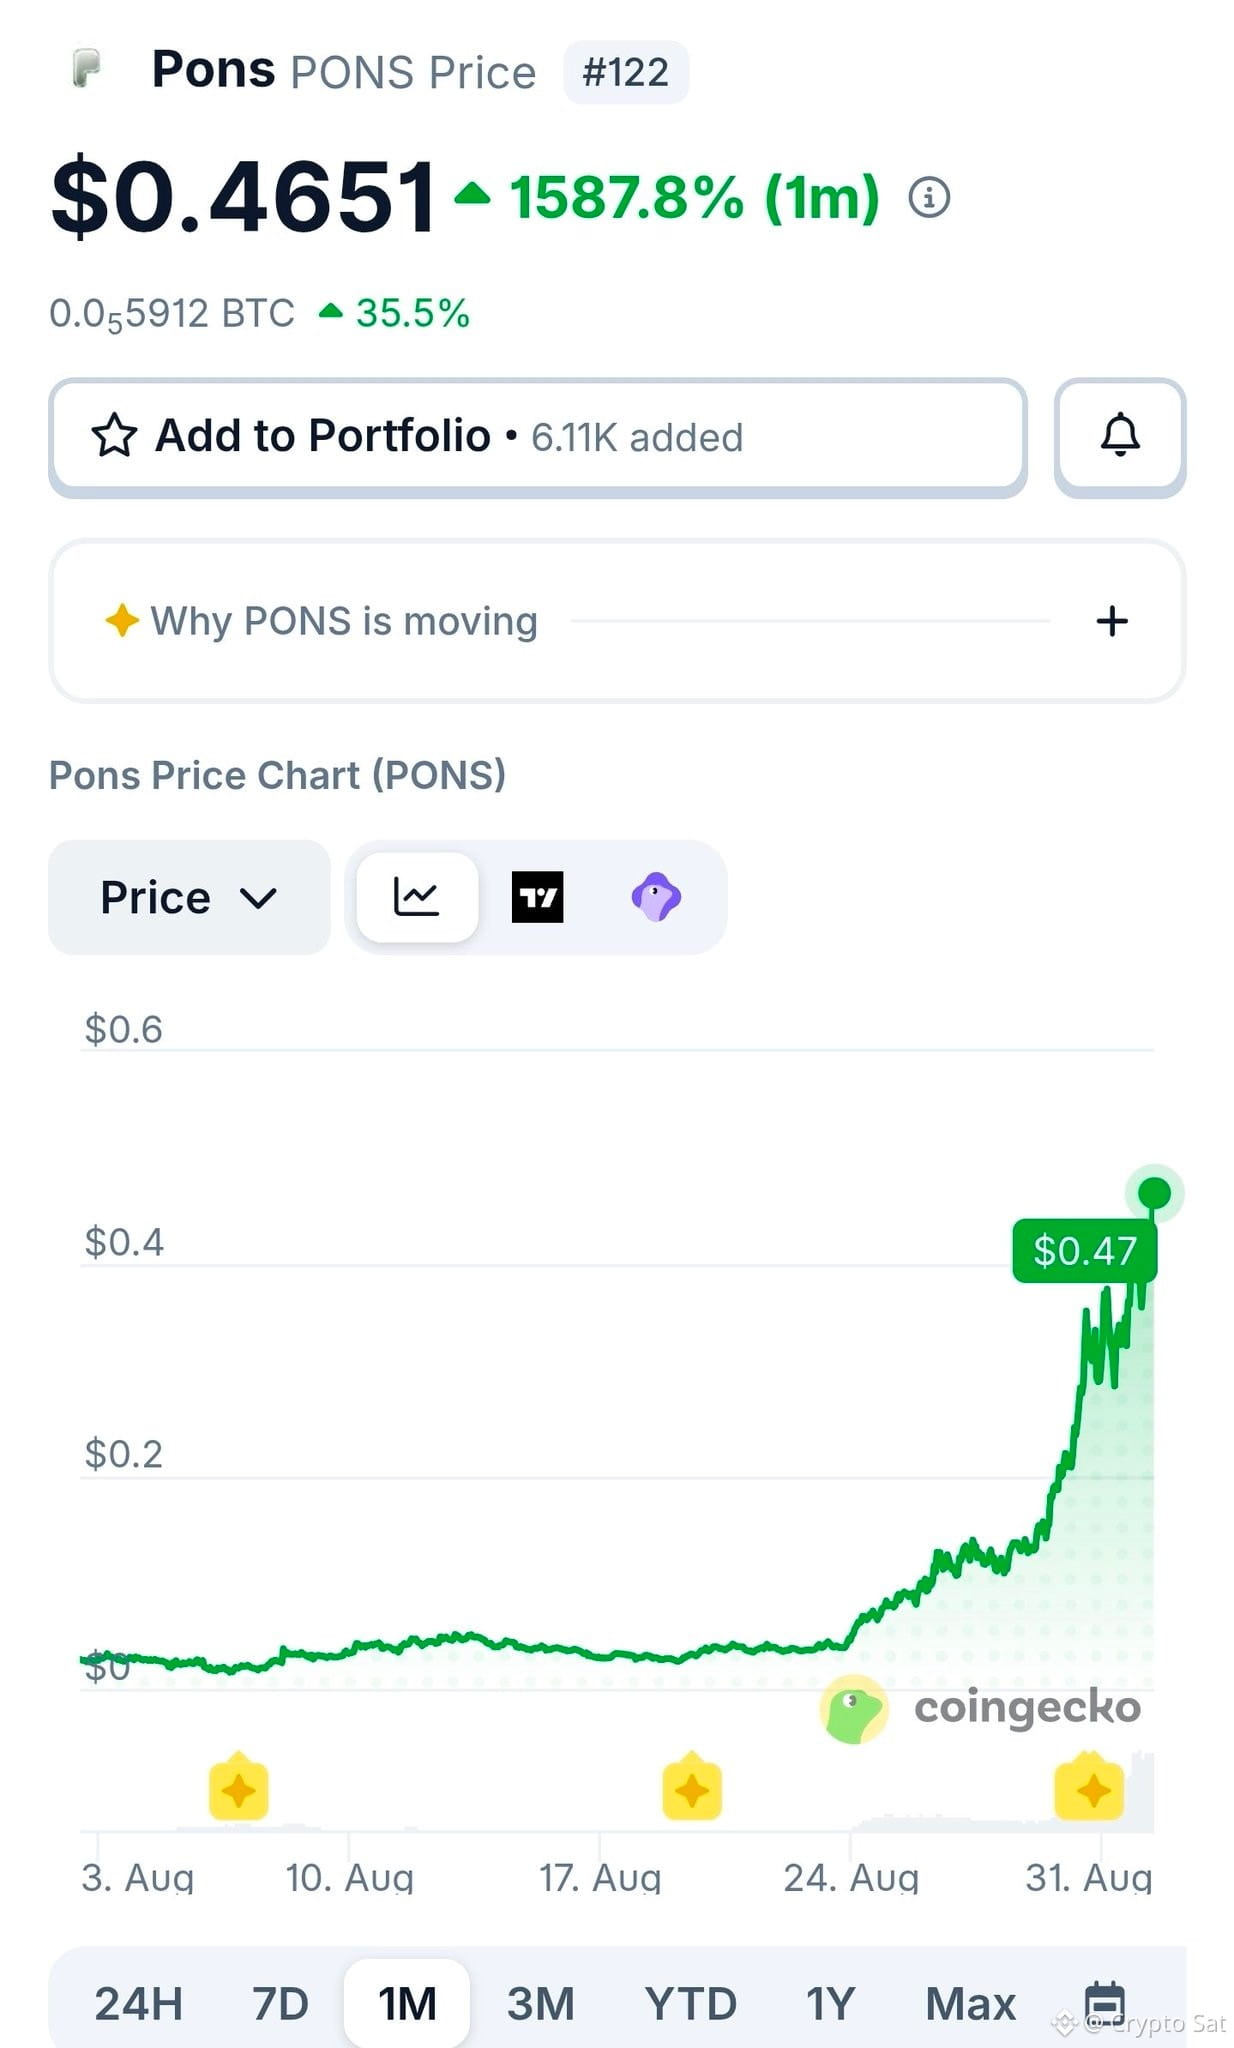Click the info icon beside 1587.8%
1234x2048 pixels.
click(929, 197)
